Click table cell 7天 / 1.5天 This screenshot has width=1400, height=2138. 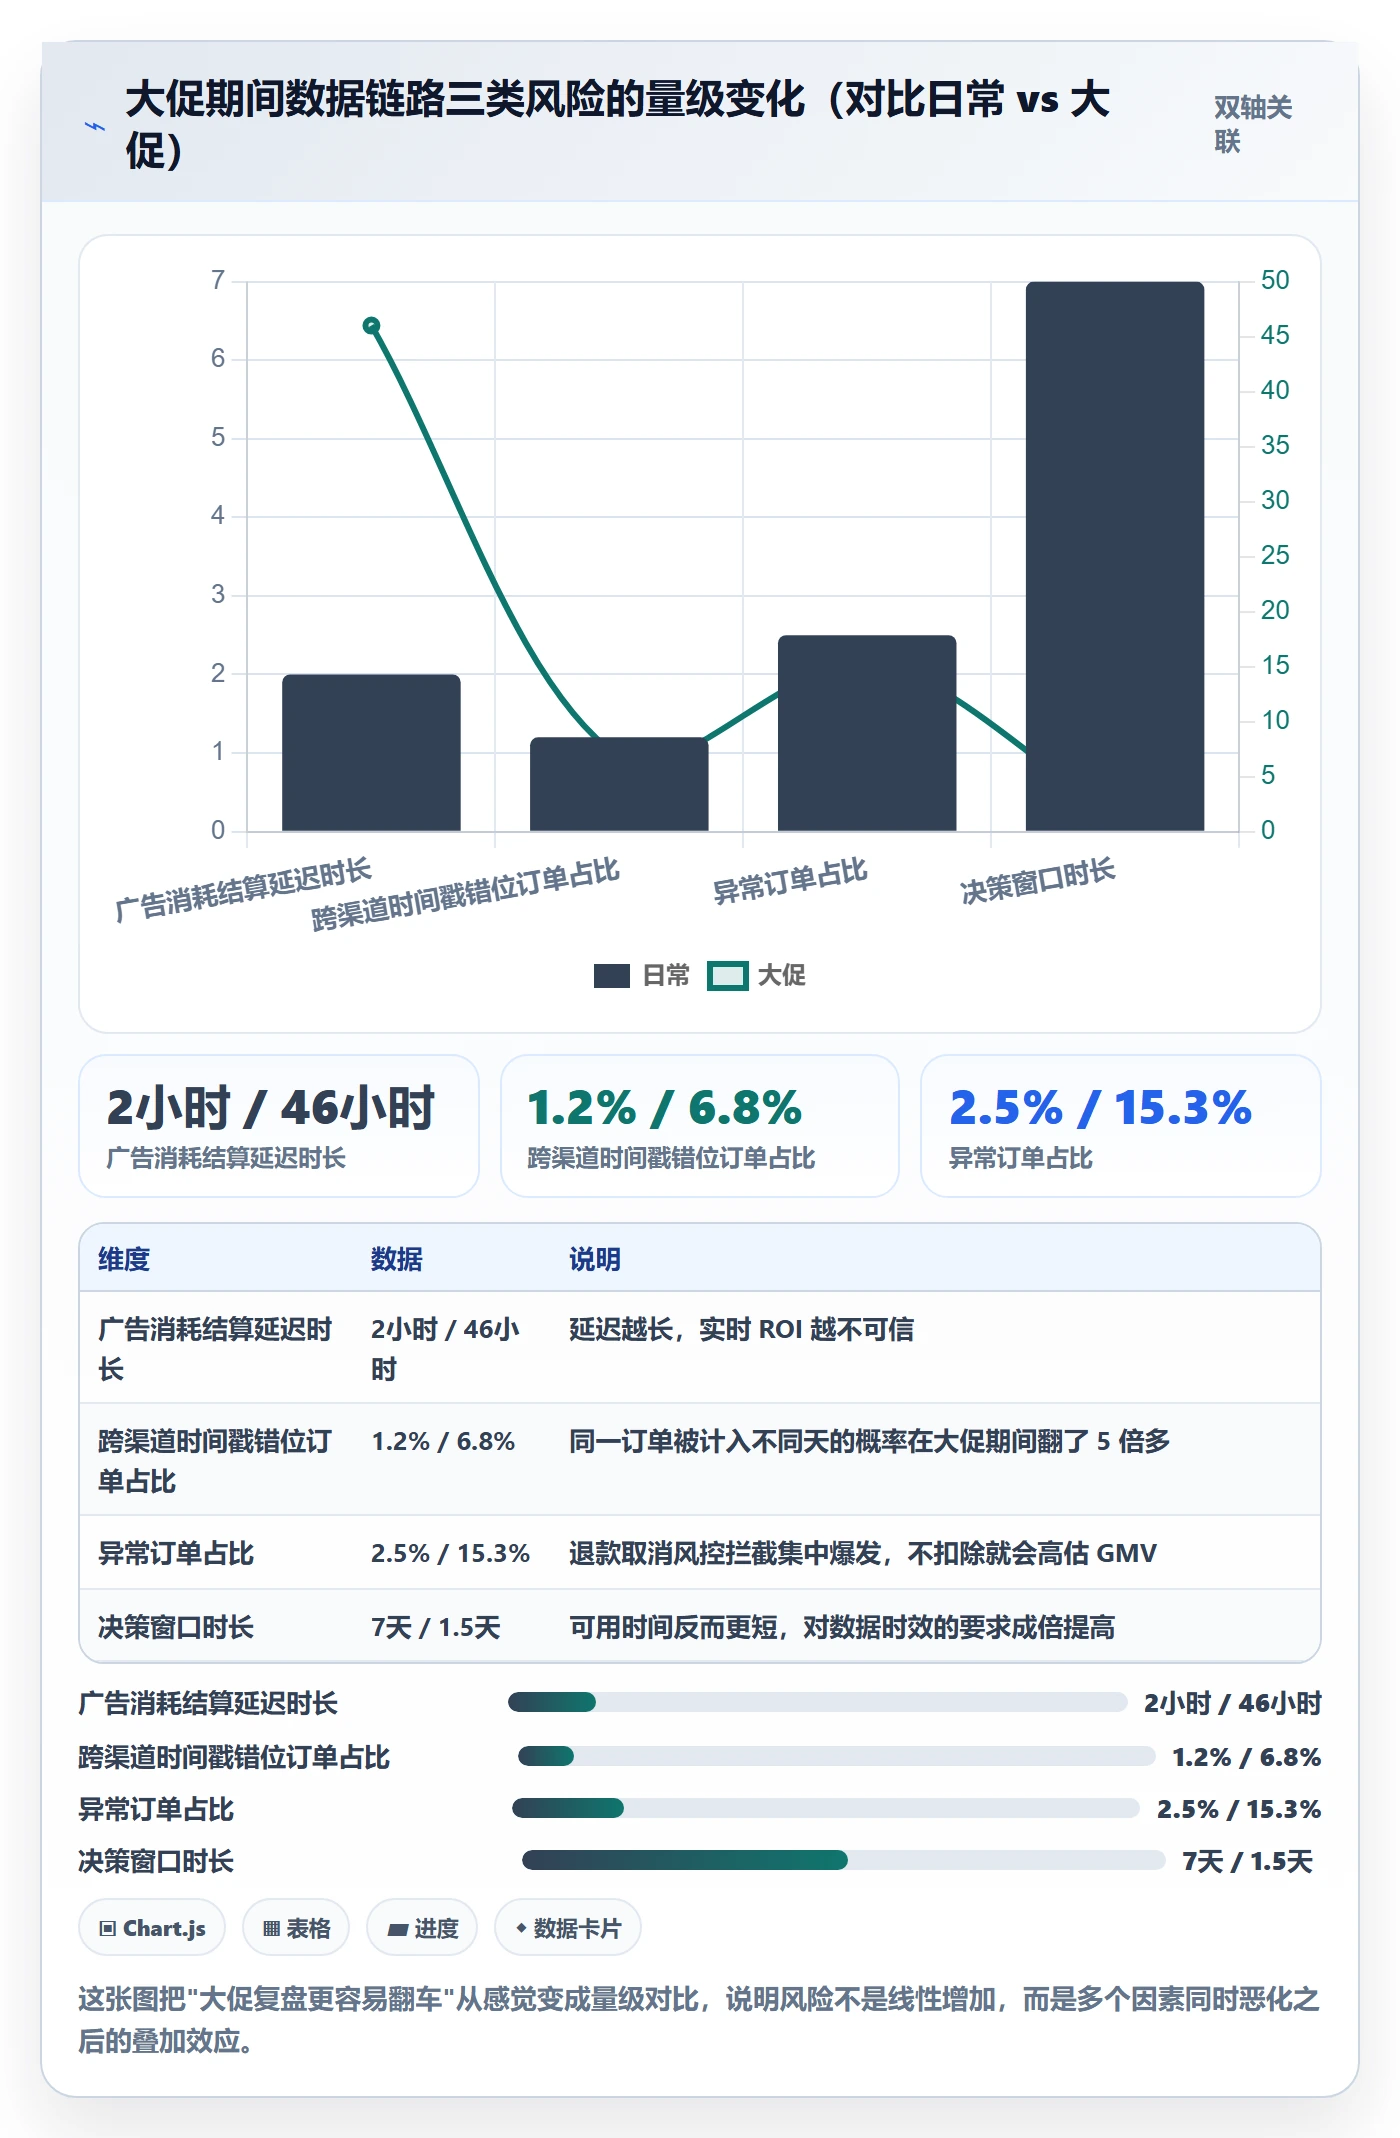pos(436,1627)
